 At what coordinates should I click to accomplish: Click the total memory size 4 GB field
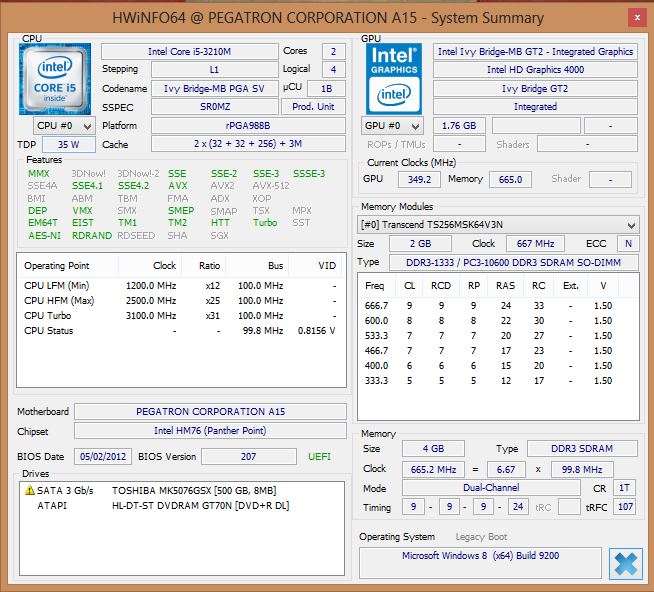pos(433,448)
